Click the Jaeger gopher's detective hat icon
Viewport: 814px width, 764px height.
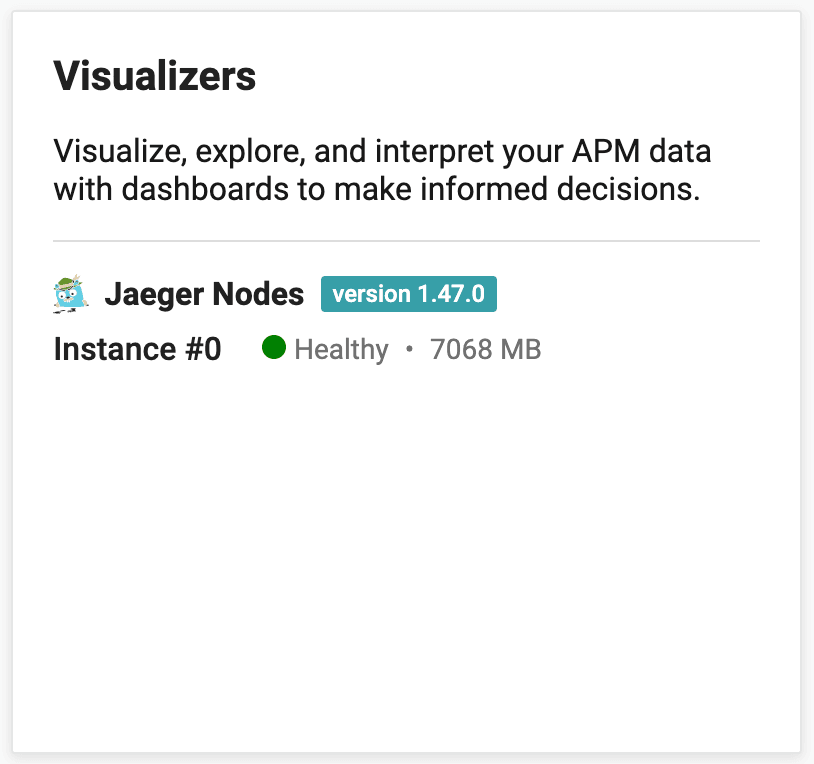click(x=69, y=286)
